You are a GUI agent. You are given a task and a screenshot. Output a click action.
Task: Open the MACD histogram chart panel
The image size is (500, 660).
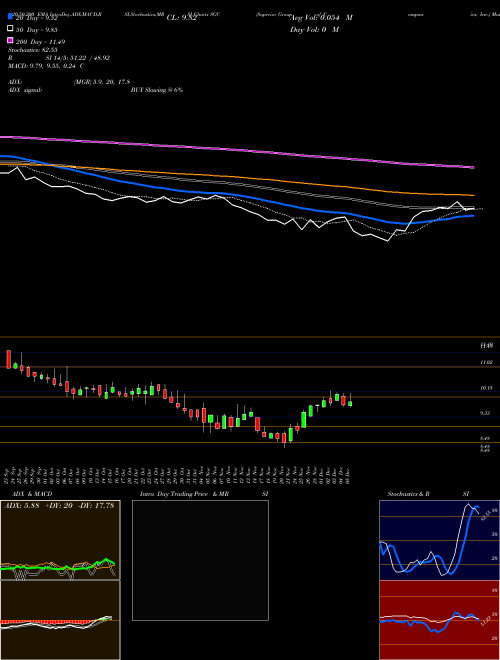coord(60,620)
